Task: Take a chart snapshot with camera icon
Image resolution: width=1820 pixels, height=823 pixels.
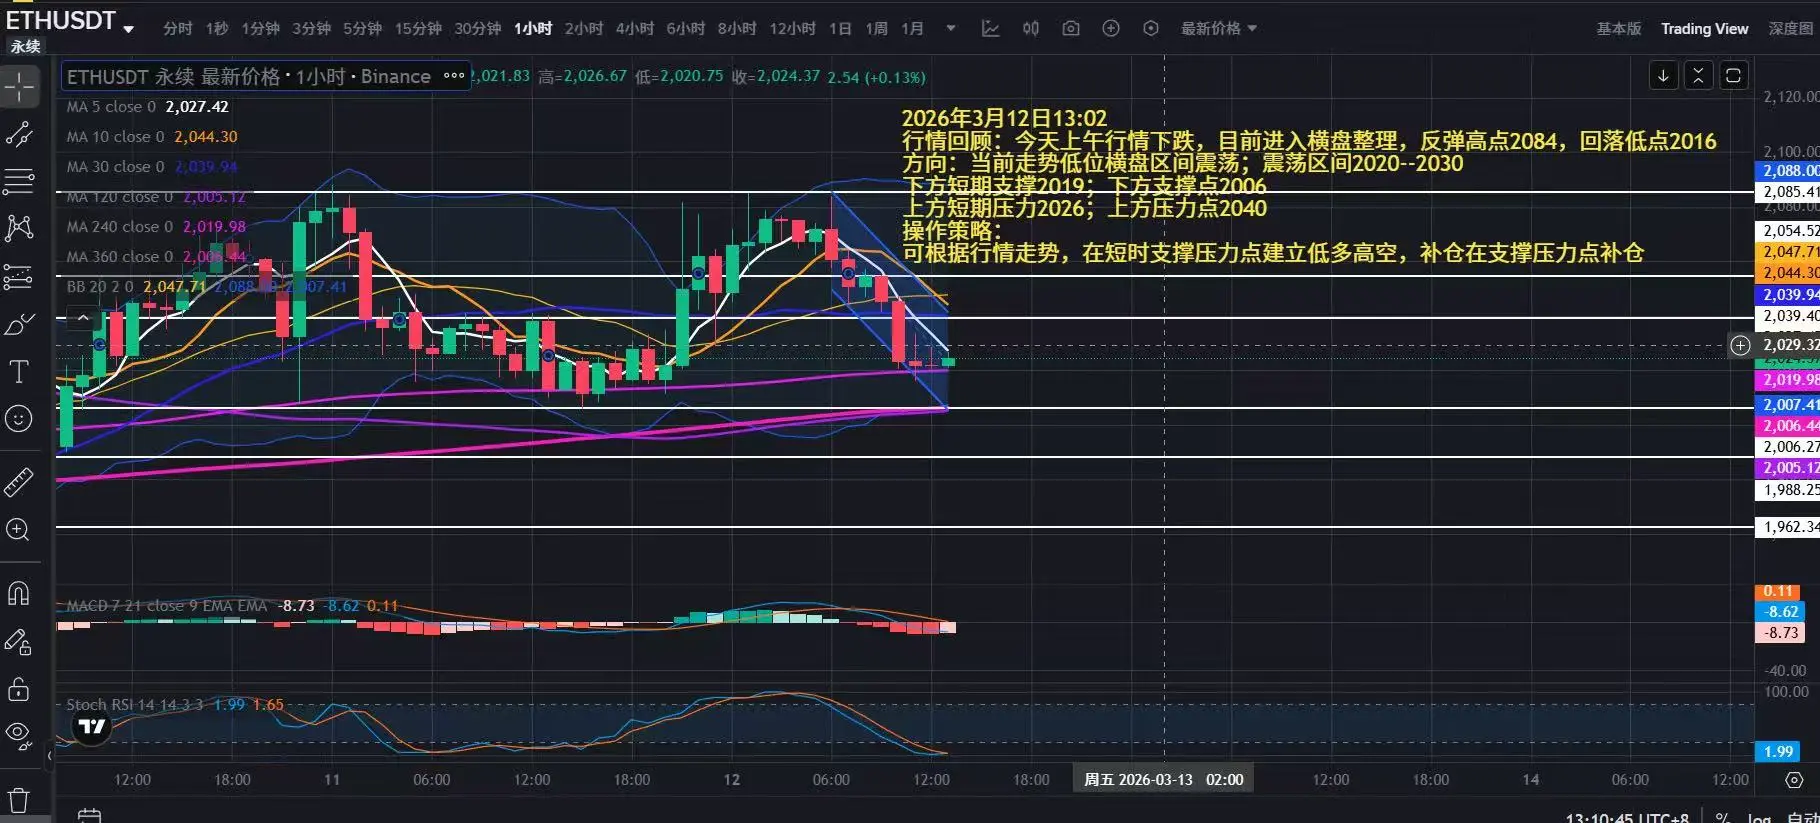Action: (1071, 29)
